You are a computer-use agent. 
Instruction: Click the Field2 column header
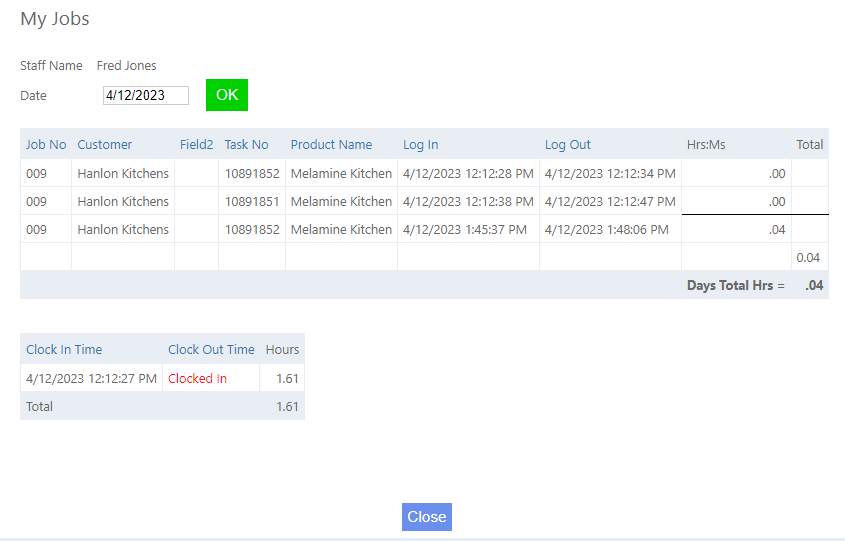click(197, 145)
